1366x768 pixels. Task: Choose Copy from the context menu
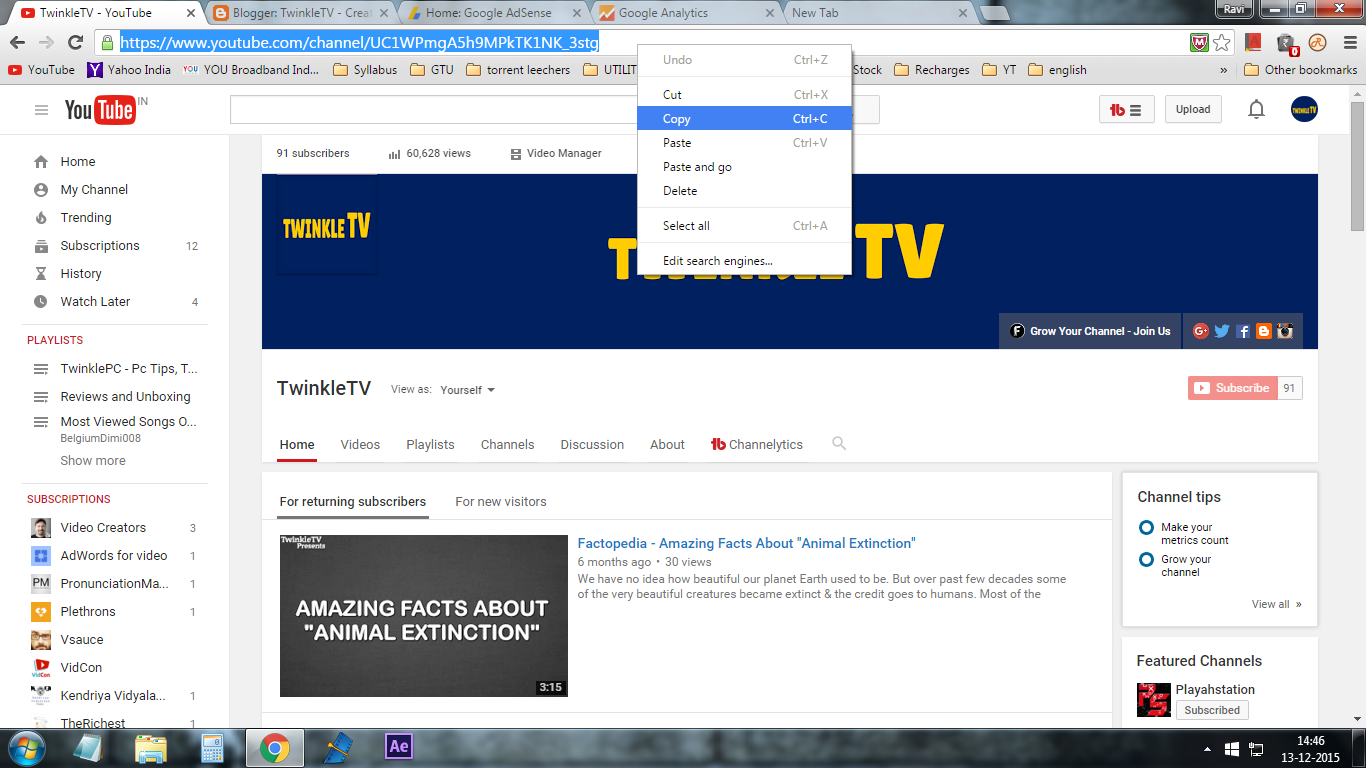click(x=744, y=119)
